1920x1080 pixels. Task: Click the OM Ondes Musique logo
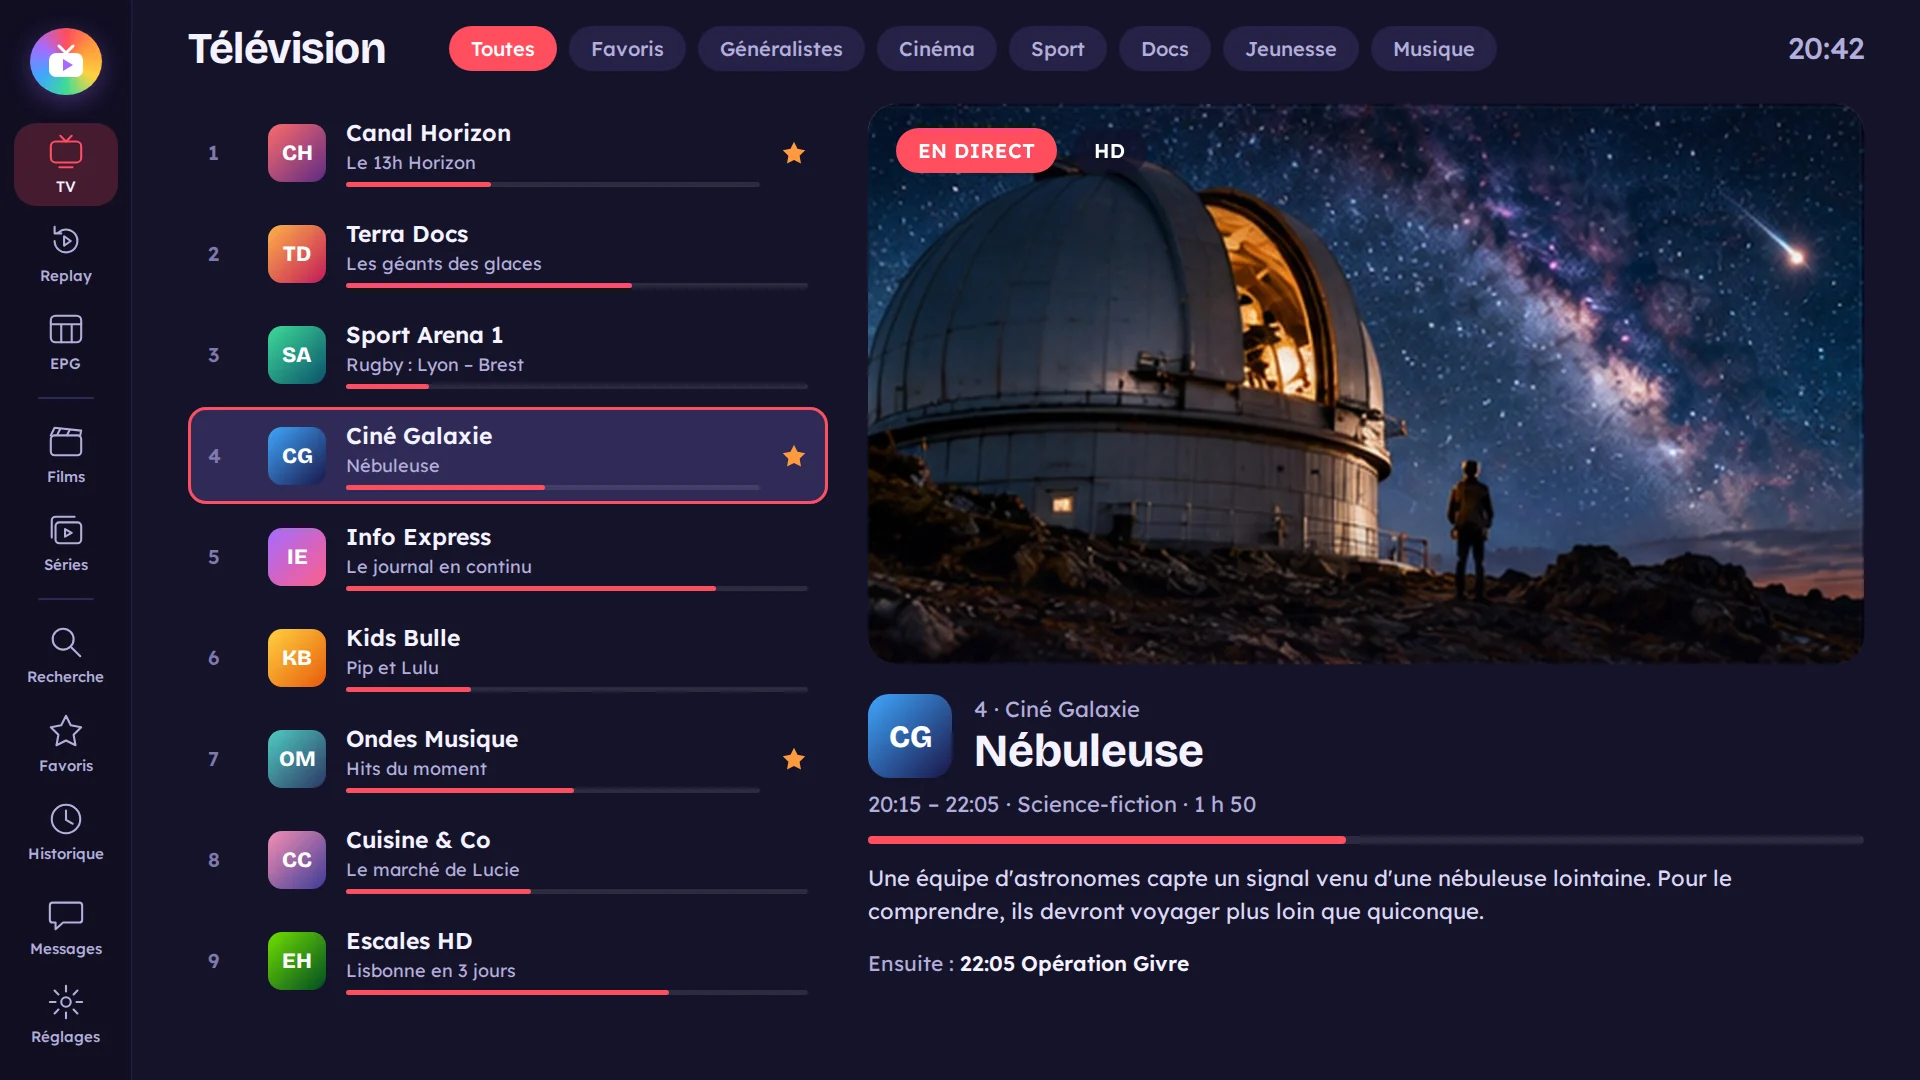297,759
